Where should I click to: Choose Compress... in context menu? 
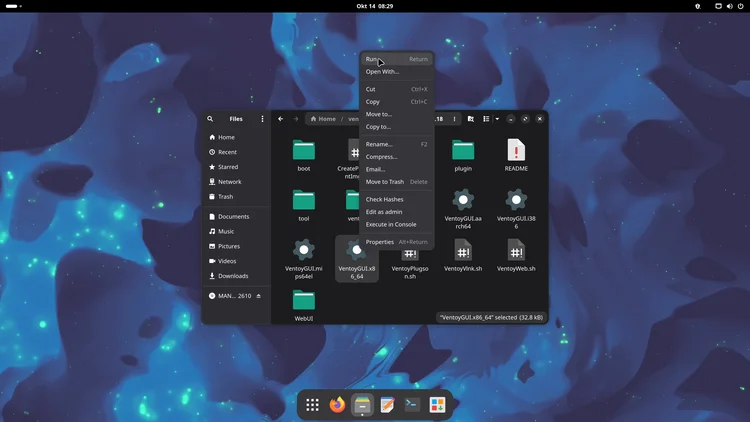(x=397, y=156)
